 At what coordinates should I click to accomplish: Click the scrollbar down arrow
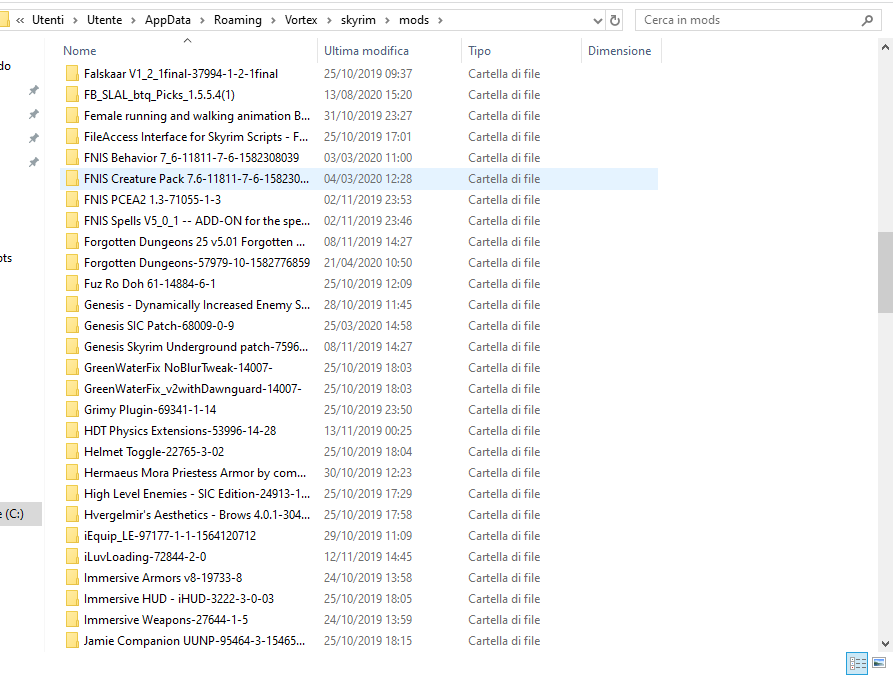coord(886,644)
